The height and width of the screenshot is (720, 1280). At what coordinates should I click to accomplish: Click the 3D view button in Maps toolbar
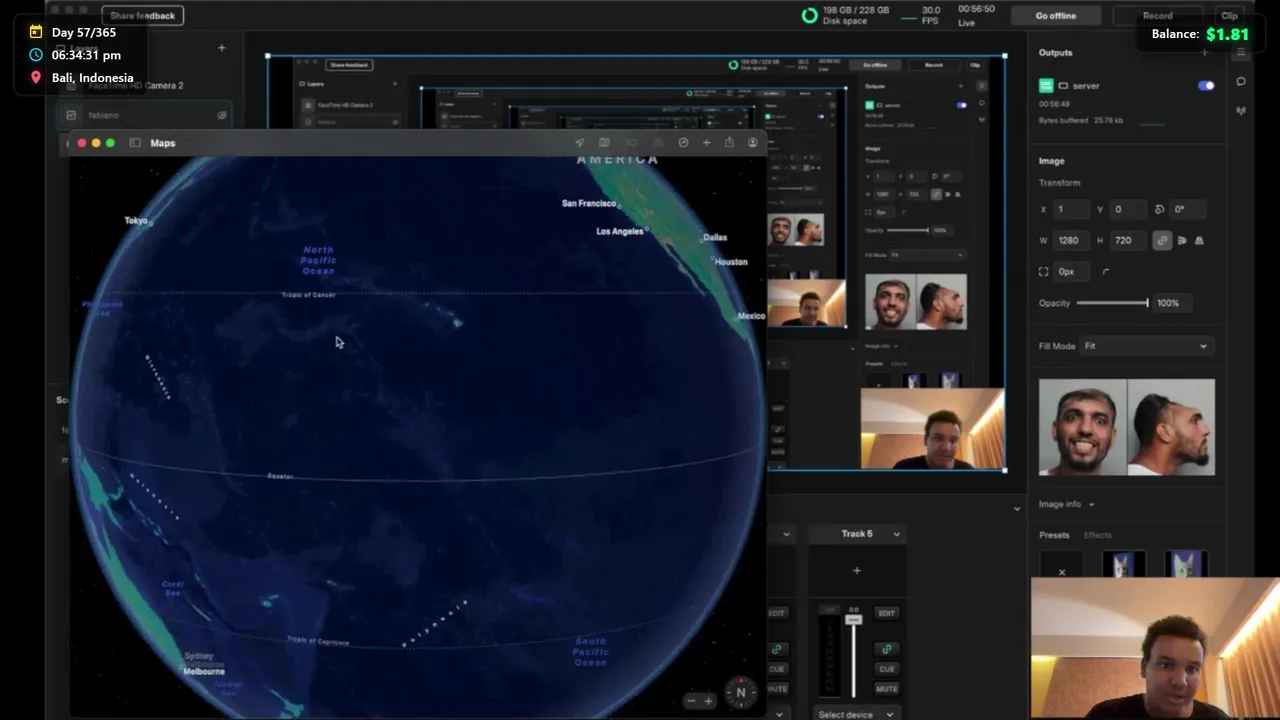coord(631,143)
